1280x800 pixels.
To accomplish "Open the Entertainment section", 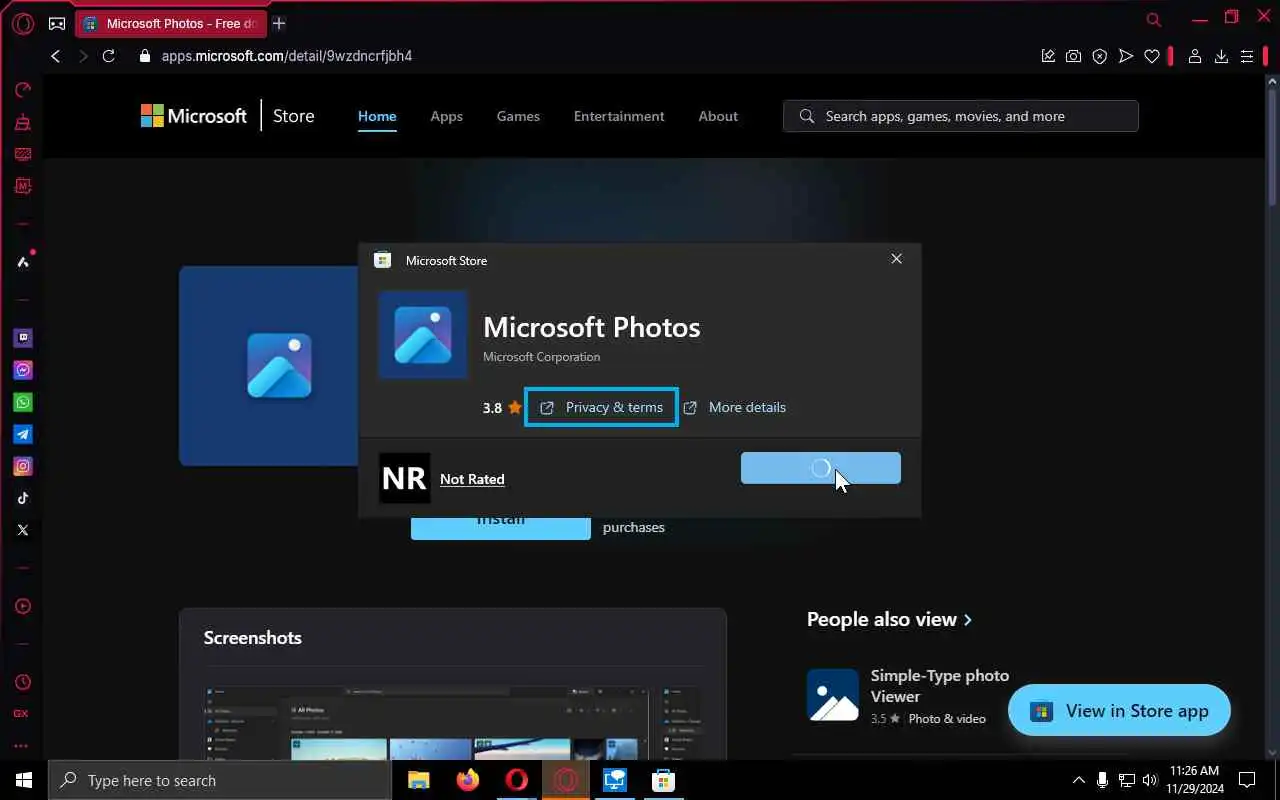I will (619, 116).
